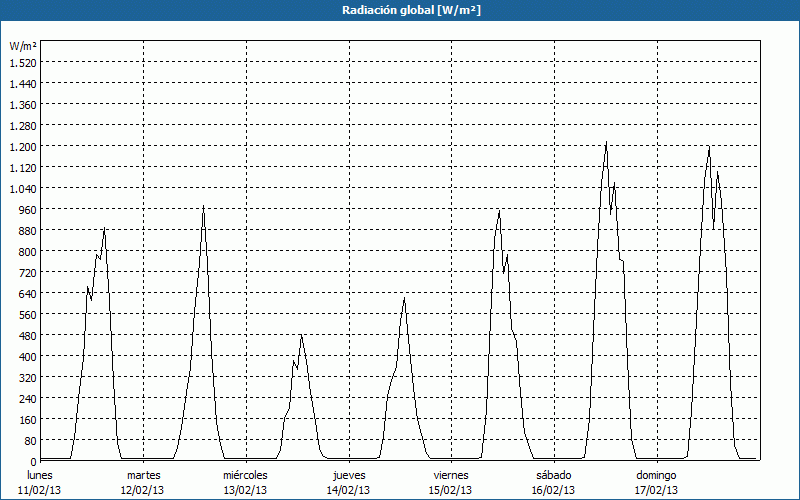Select the 480 y-axis value
Screen dimensions: 800x500
[x=28, y=336]
